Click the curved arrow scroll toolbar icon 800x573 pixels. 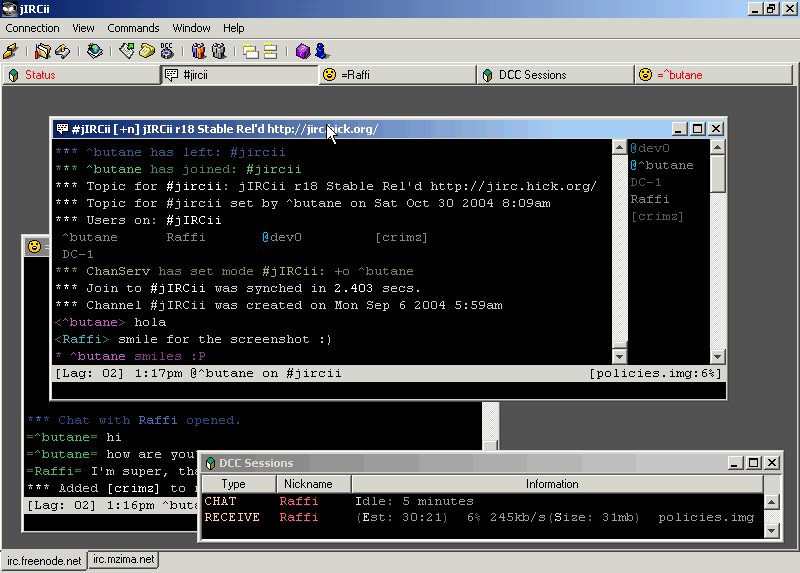[62, 51]
